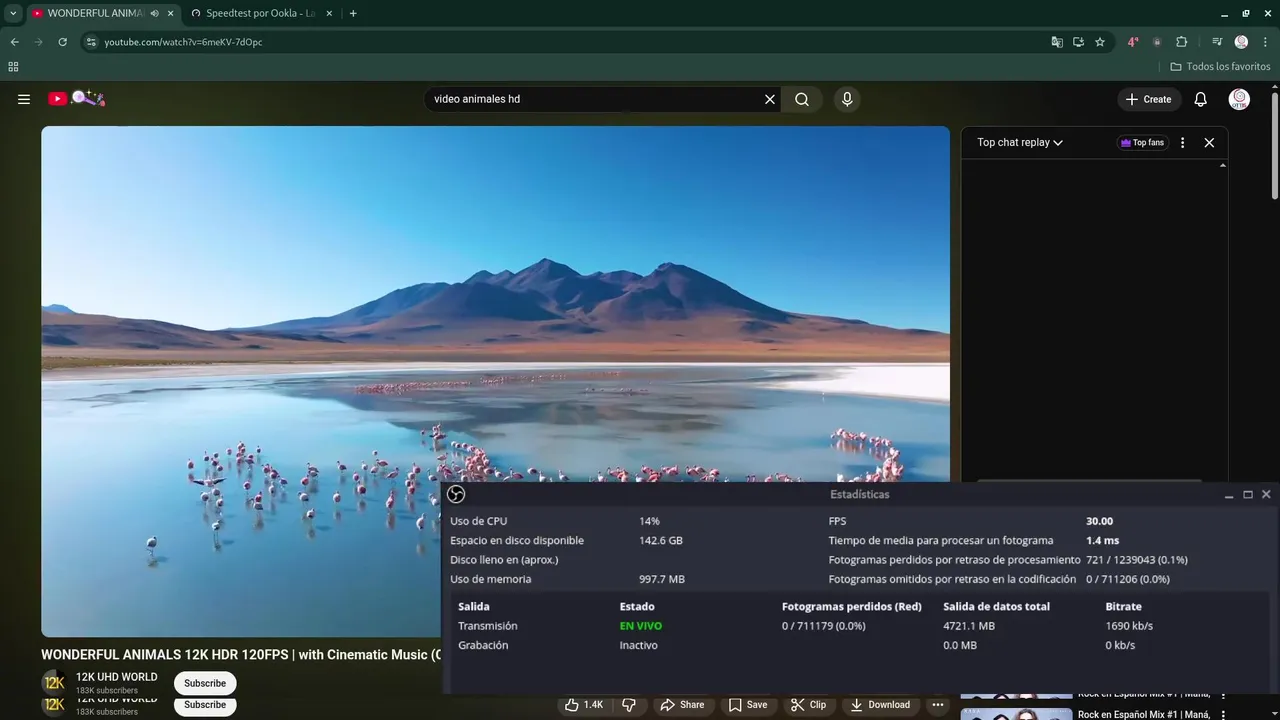1280x720 pixels.
Task: Go forward in browser history
Action: [x=38, y=42]
